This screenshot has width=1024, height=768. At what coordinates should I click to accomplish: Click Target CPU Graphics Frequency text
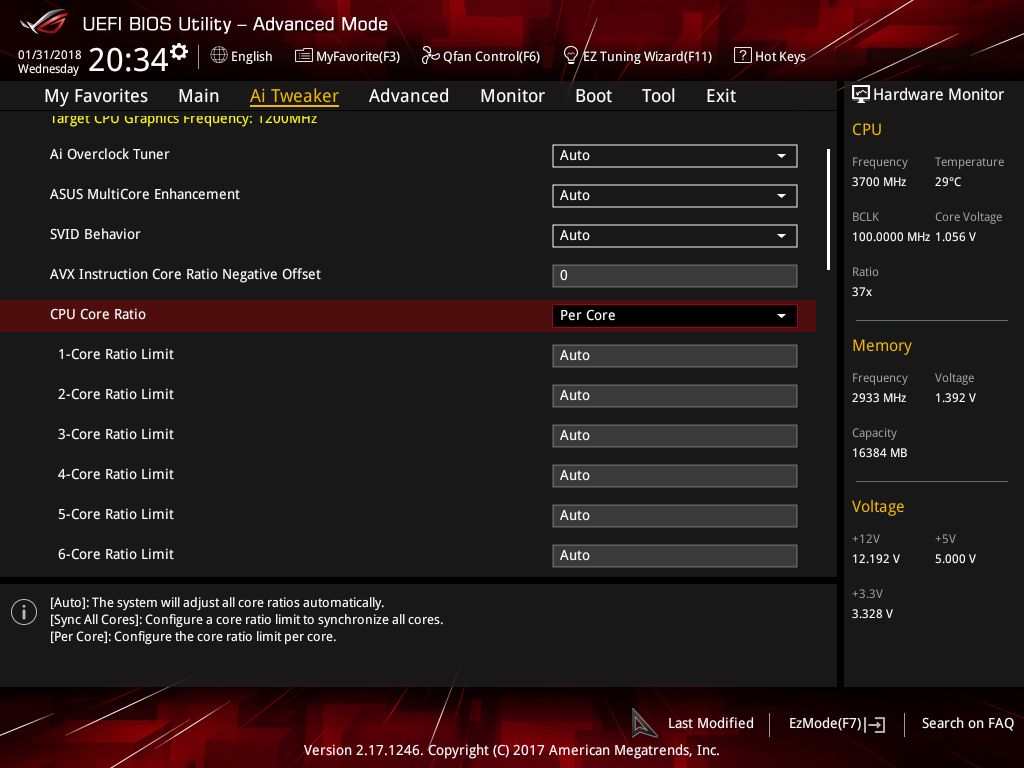click(184, 119)
